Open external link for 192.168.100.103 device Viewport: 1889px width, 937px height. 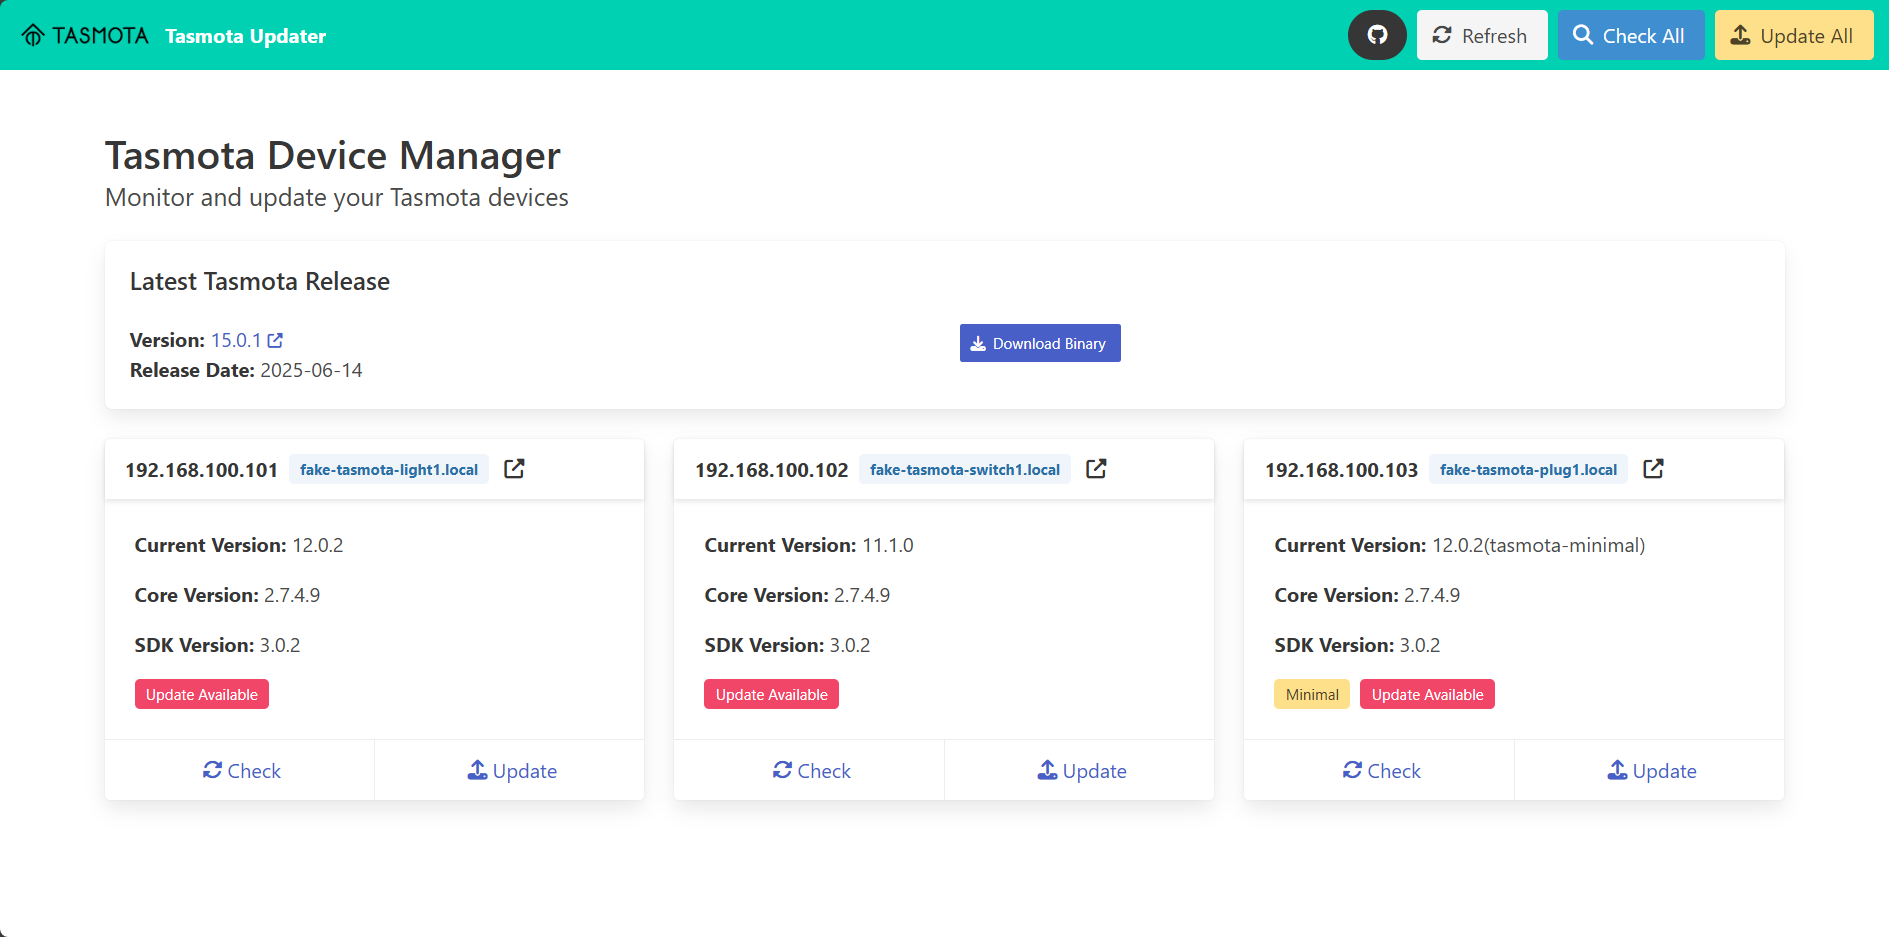click(x=1653, y=469)
